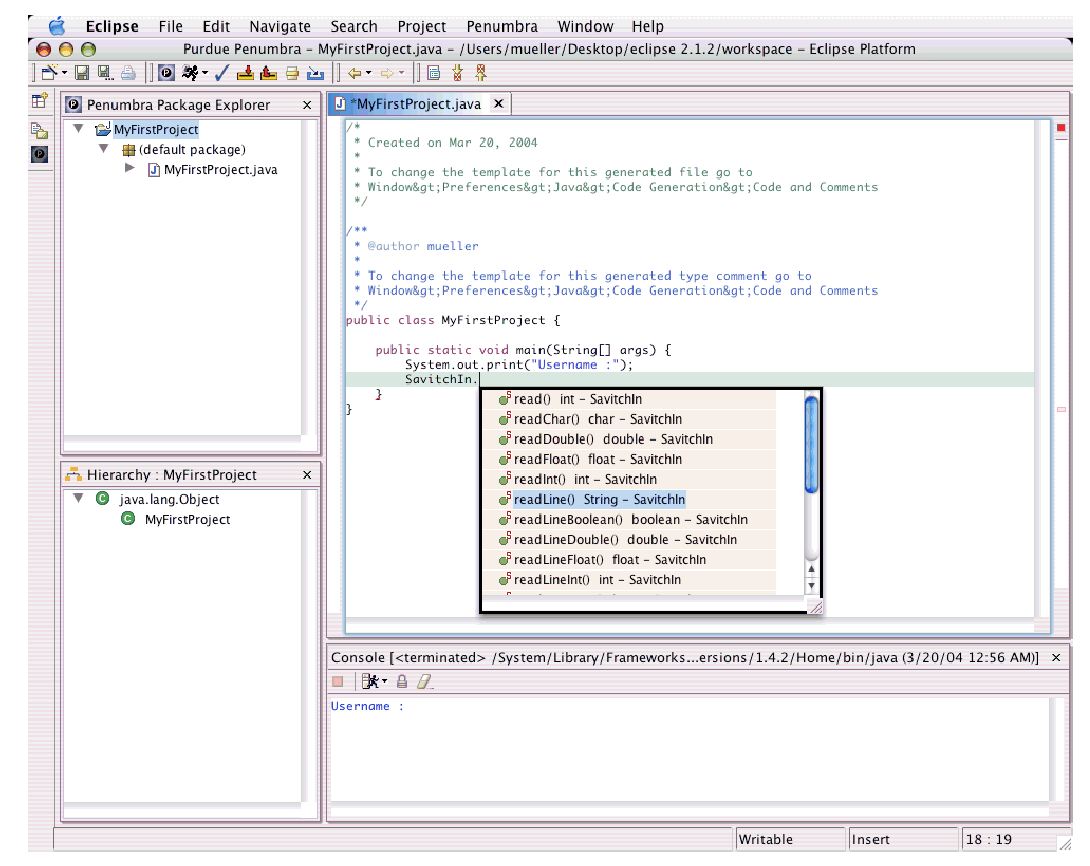The image size is (1090, 866).
Task: Open the Project menu in menu bar
Action: (x=421, y=27)
